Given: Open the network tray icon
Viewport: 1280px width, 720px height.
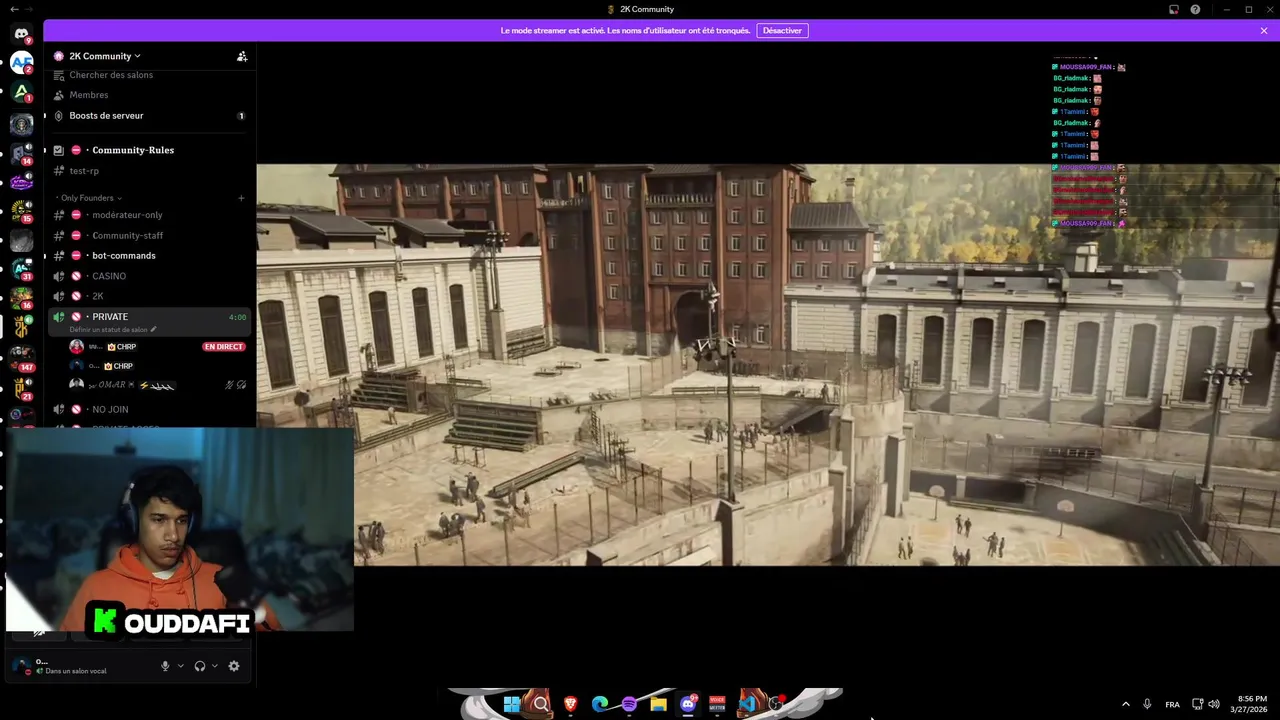Looking at the screenshot, I should point(1198,704).
